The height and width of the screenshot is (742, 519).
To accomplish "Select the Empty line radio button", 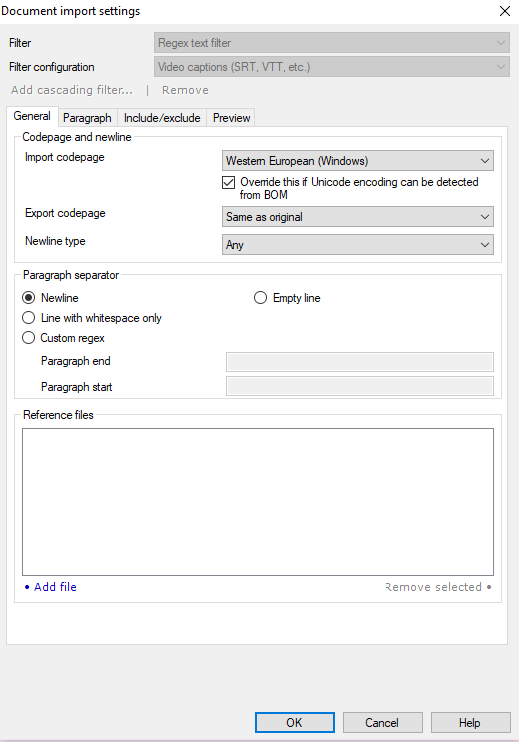I will (x=260, y=298).
